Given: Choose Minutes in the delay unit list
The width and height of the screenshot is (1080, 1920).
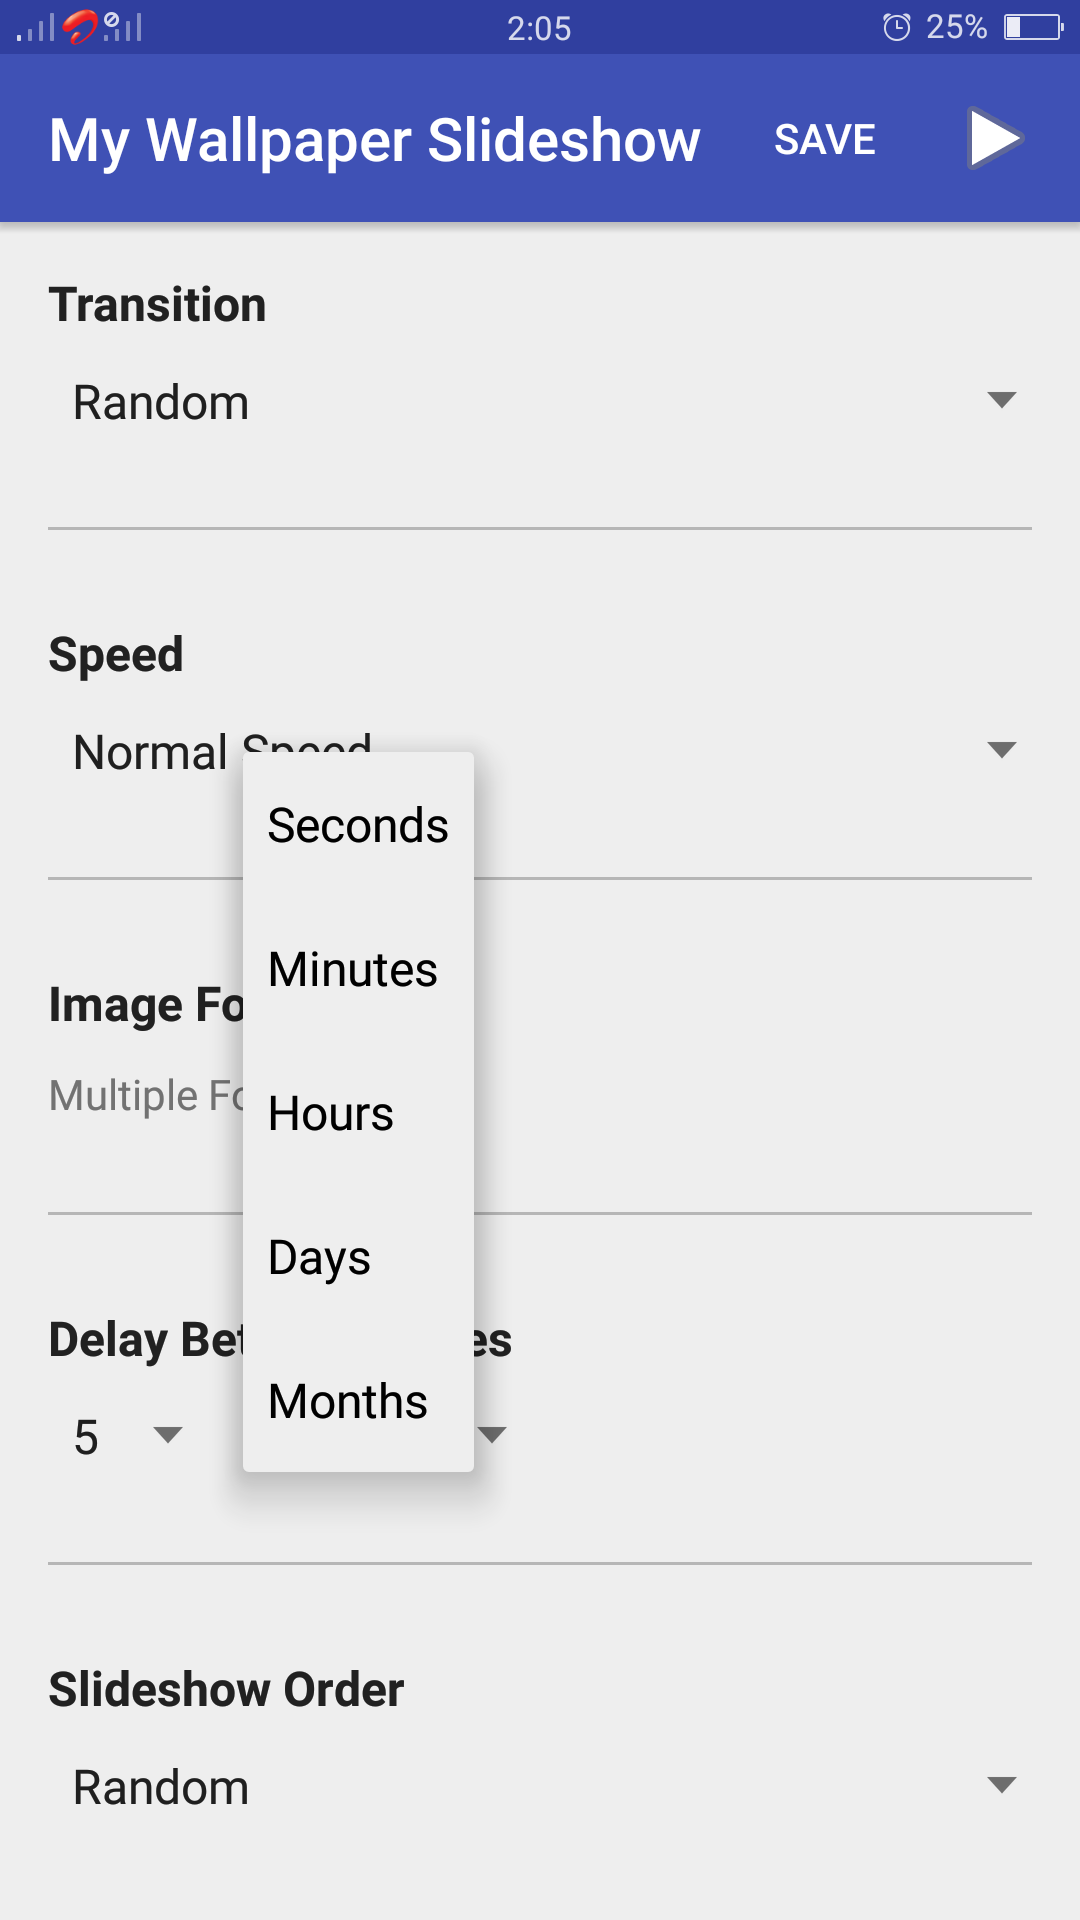Looking at the screenshot, I should coord(358,969).
